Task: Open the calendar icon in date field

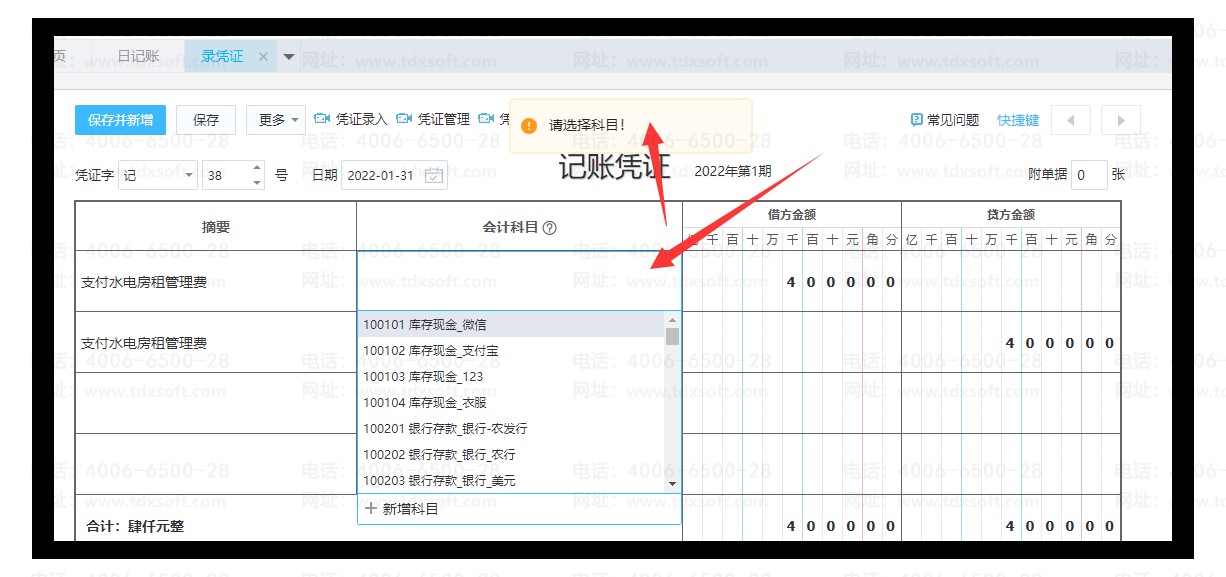Action: pyautogui.click(x=434, y=175)
